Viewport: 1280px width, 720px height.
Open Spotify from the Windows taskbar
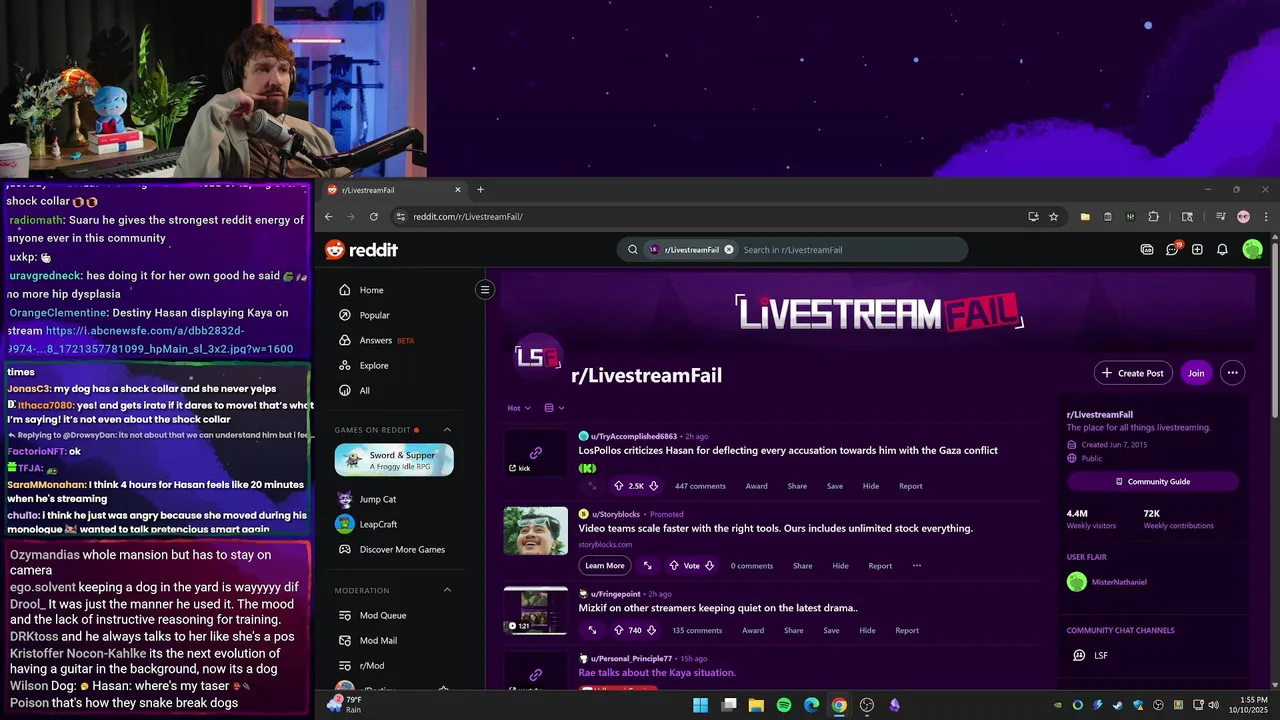click(784, 705)
